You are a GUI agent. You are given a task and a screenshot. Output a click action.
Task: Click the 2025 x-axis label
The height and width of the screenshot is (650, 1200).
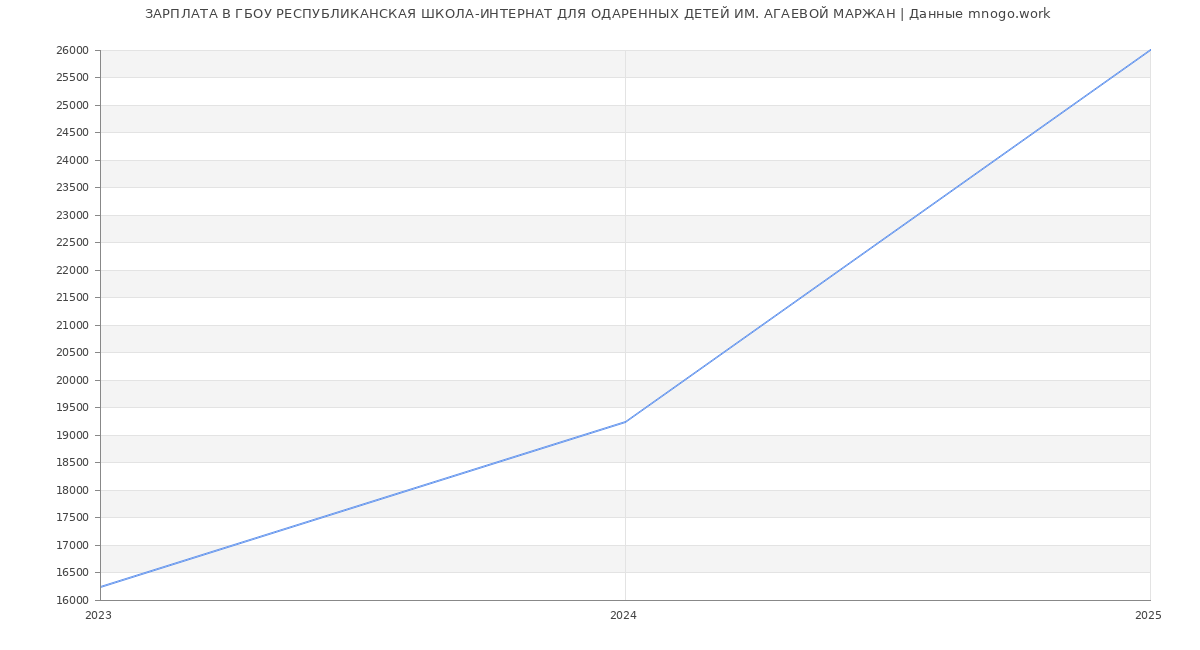click(x=1148, y=616)
